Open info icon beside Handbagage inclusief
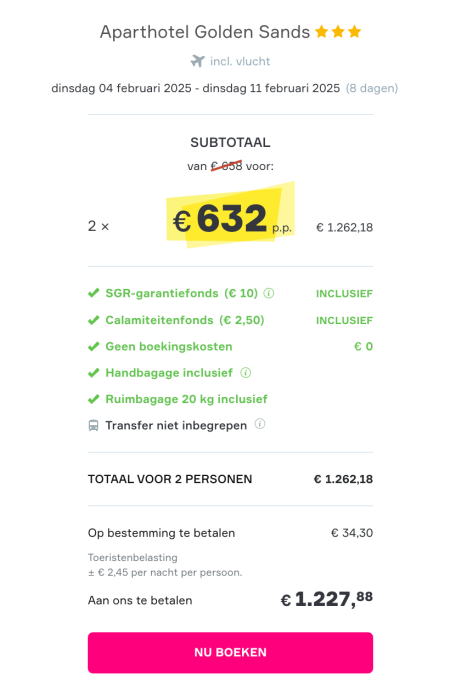 point(245,373)
